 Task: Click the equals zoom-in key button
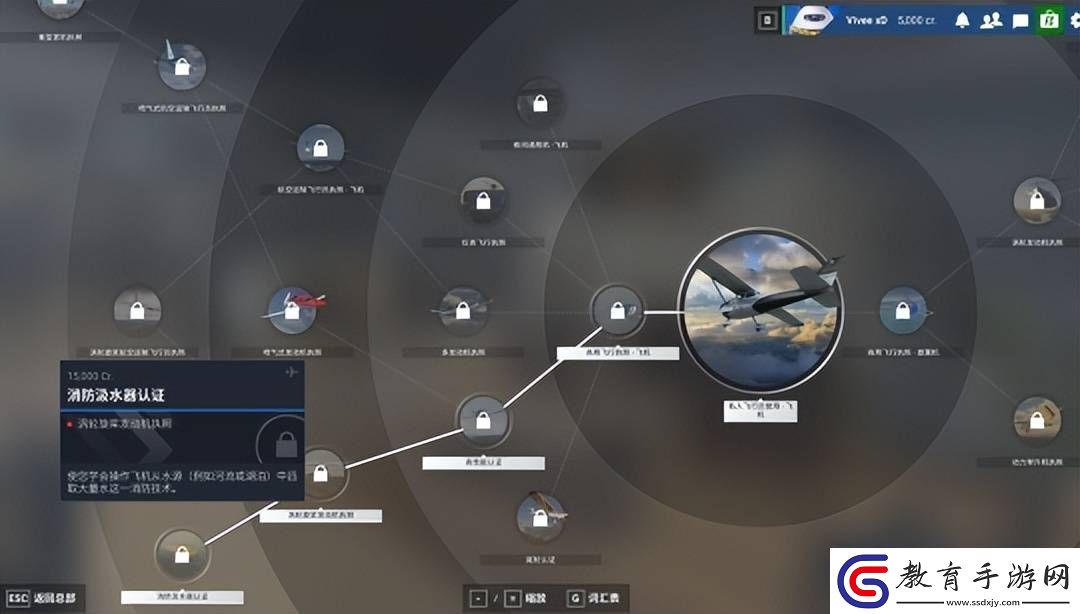point(512,598)
